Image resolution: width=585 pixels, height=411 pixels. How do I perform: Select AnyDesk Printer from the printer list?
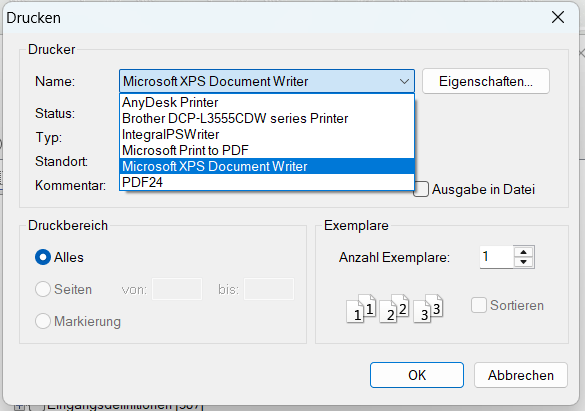coord(267,102)
